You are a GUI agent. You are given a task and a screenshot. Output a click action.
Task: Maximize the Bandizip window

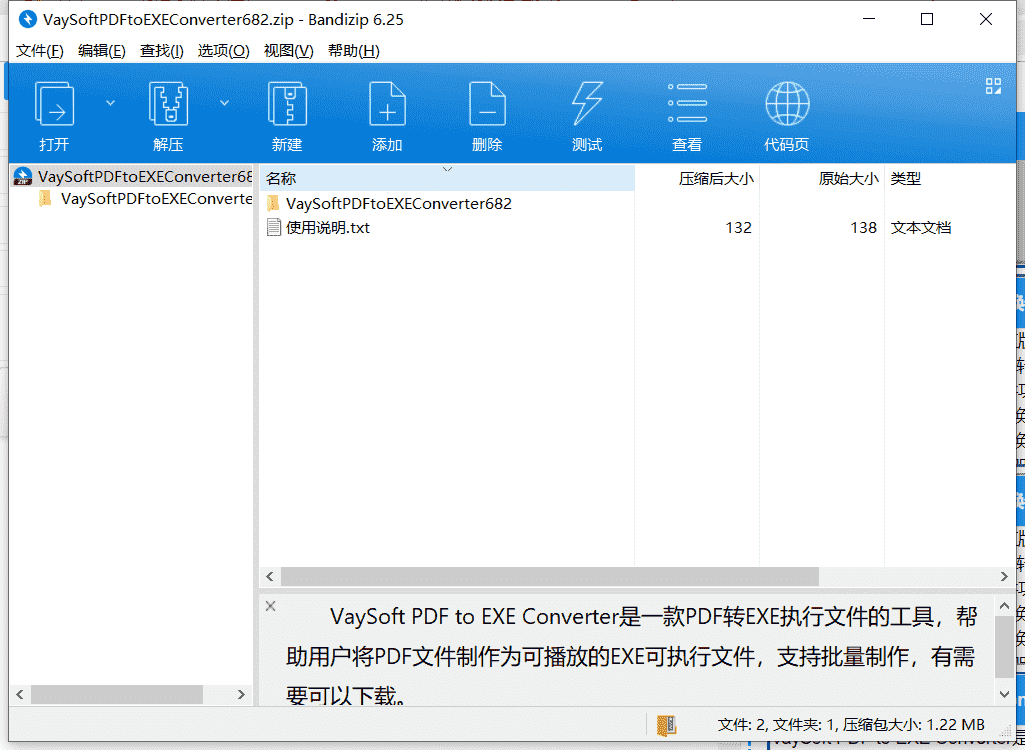pos(926,20)
